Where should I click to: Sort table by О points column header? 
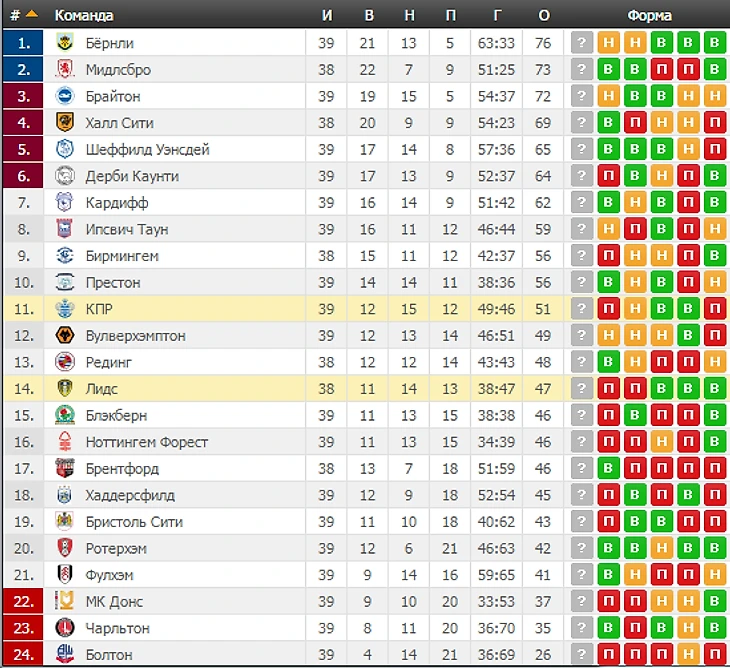544,15
